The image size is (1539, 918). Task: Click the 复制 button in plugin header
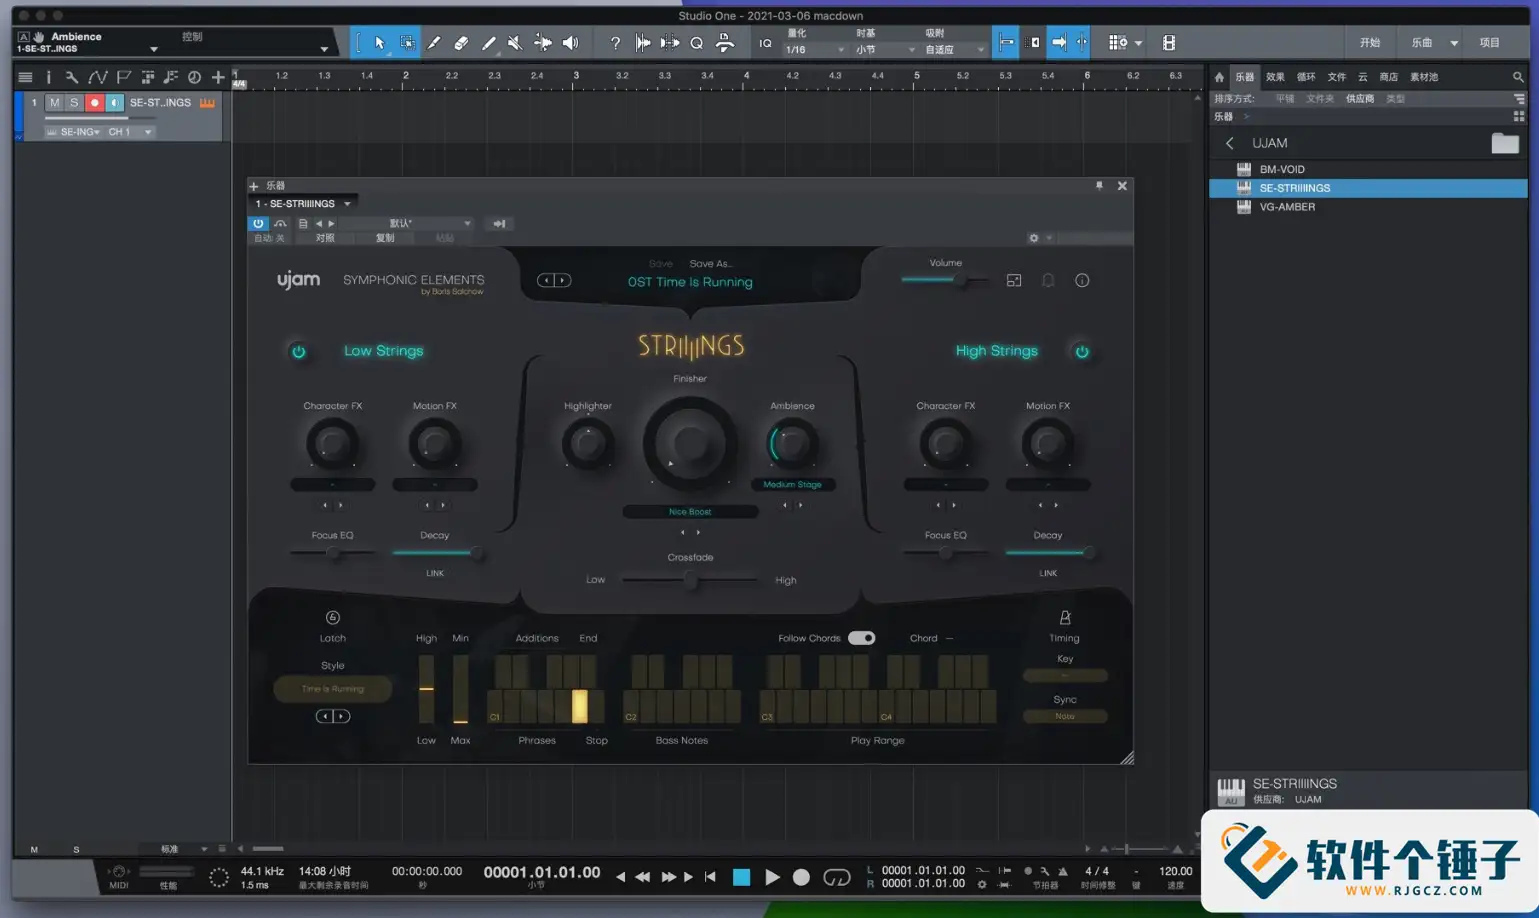[385, 238]
